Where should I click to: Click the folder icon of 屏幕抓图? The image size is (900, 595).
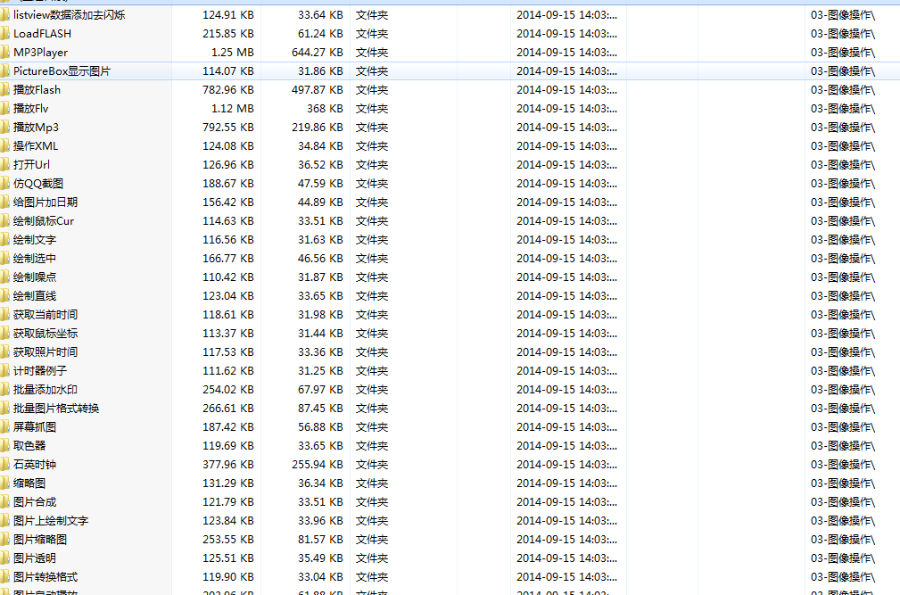point(5,427)
